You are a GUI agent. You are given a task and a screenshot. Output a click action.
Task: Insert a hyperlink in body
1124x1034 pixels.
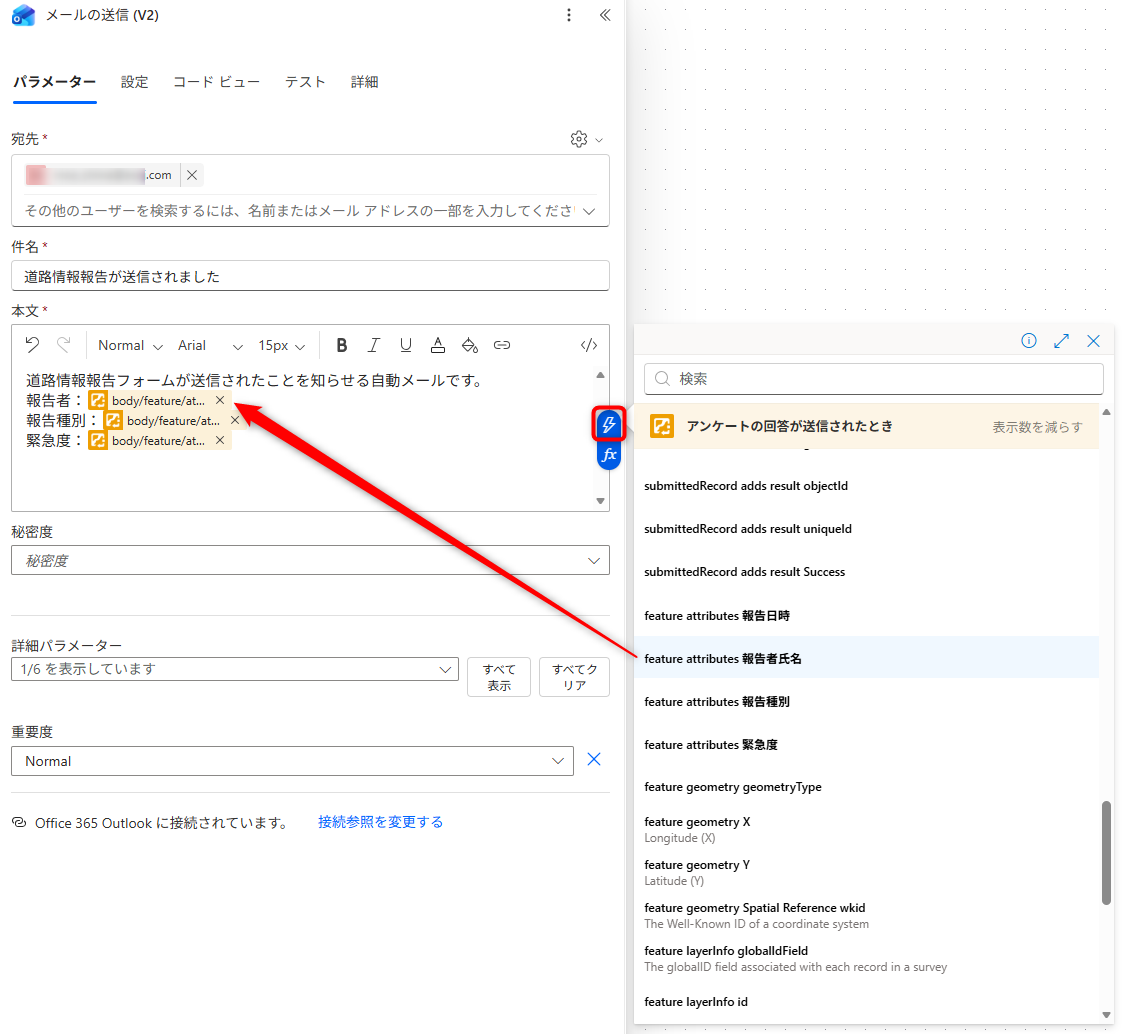click(502, 345)
